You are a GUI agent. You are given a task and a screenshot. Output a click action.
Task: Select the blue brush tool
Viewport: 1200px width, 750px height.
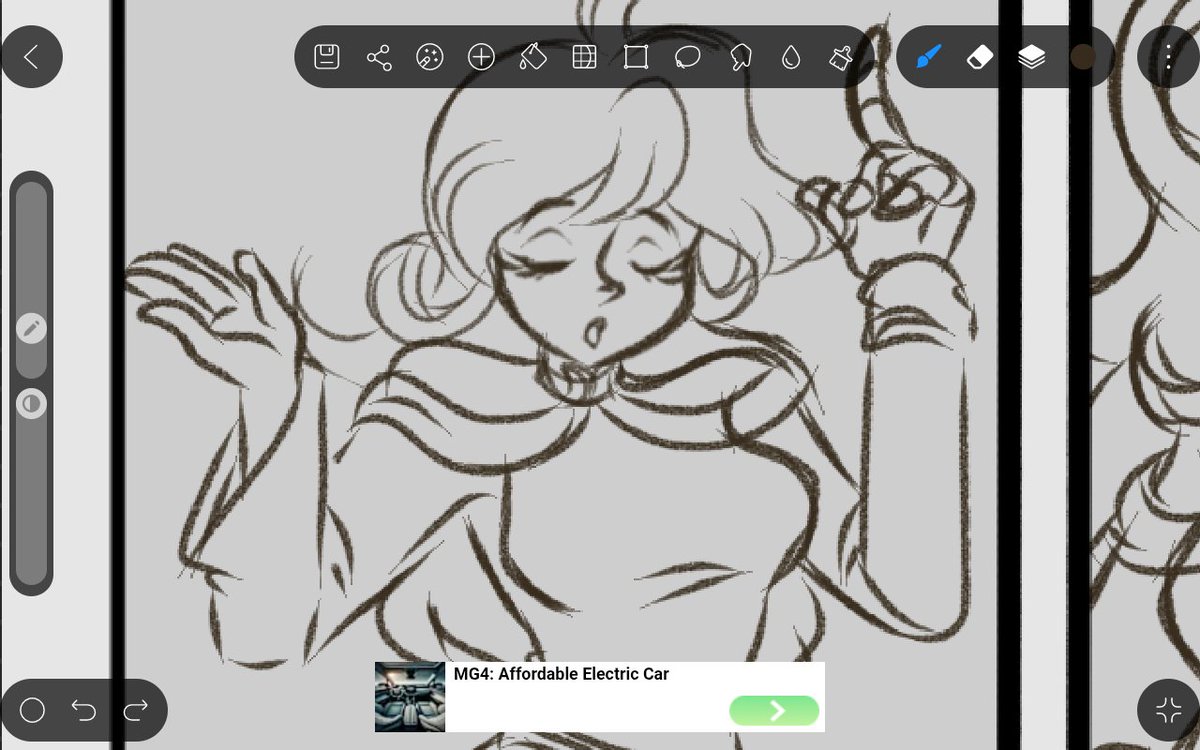coord(929,57)
